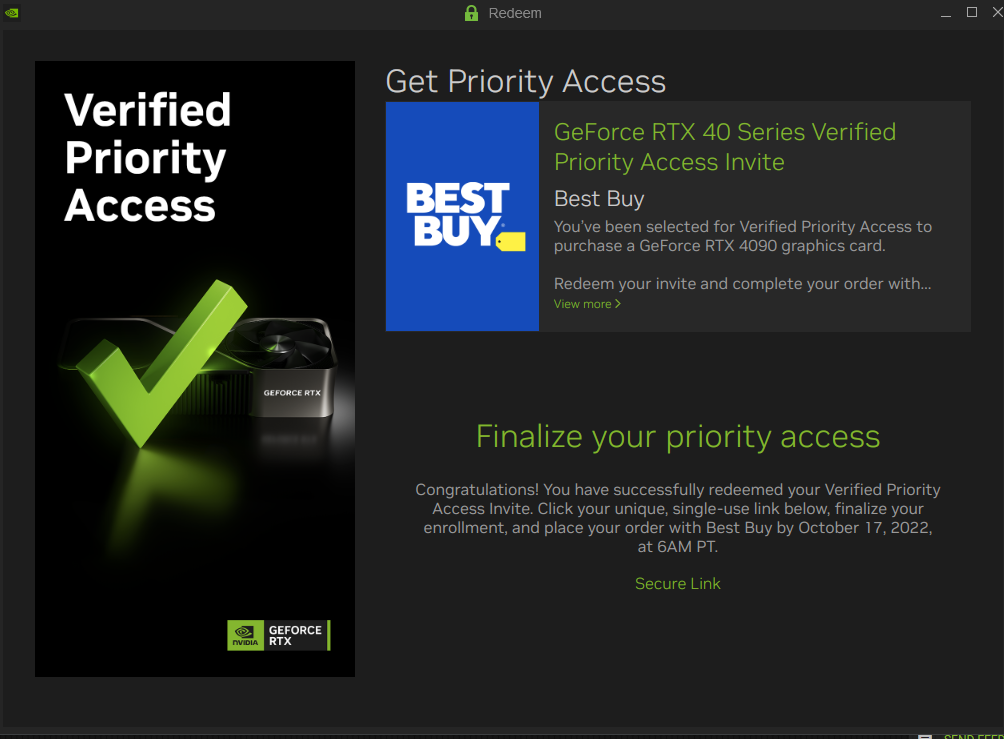Click the Get Priority Access heading
The image size is (1004, 739).
526,81
